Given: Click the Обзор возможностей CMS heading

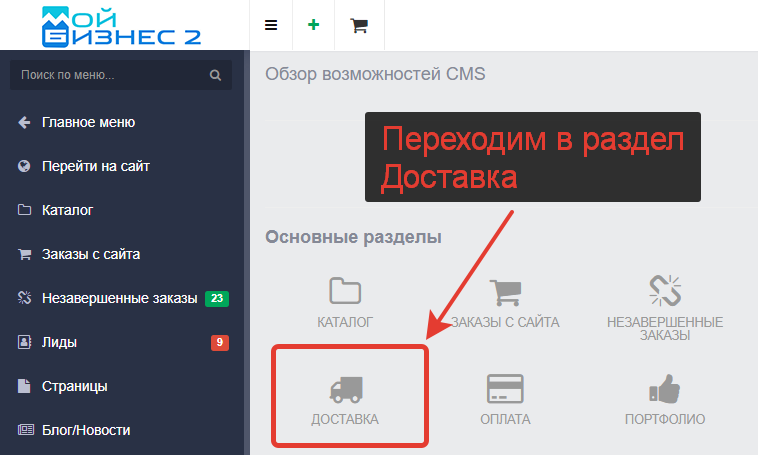Looking at the screenshot, I should tap(375, 74).
